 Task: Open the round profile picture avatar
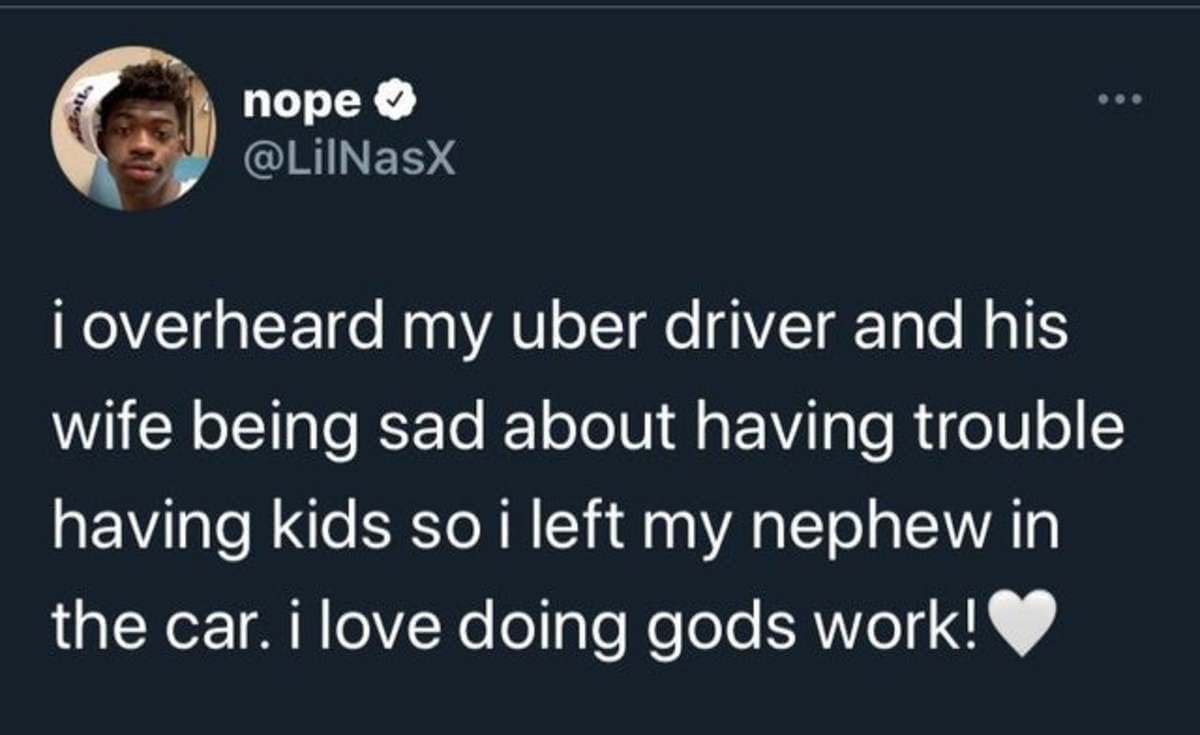133,128
